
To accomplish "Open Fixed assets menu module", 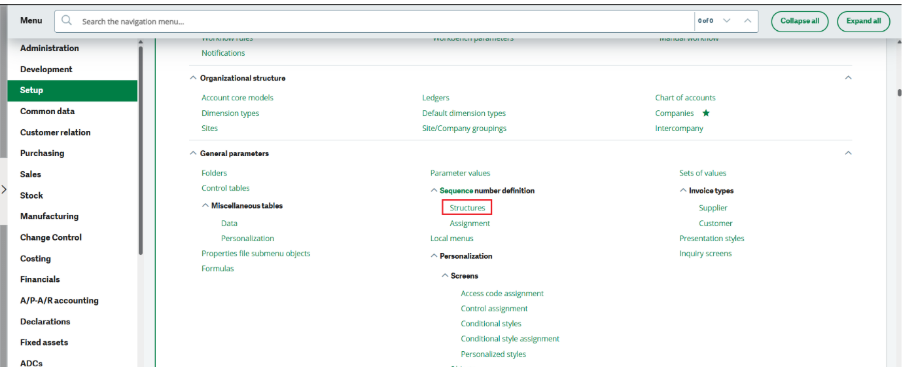I will [44, 342].
